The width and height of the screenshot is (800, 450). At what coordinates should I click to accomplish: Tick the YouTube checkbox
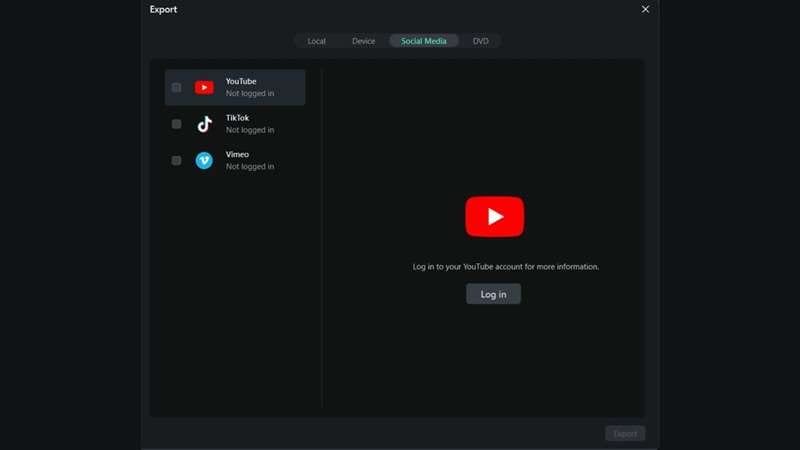(x=177, y=88)
